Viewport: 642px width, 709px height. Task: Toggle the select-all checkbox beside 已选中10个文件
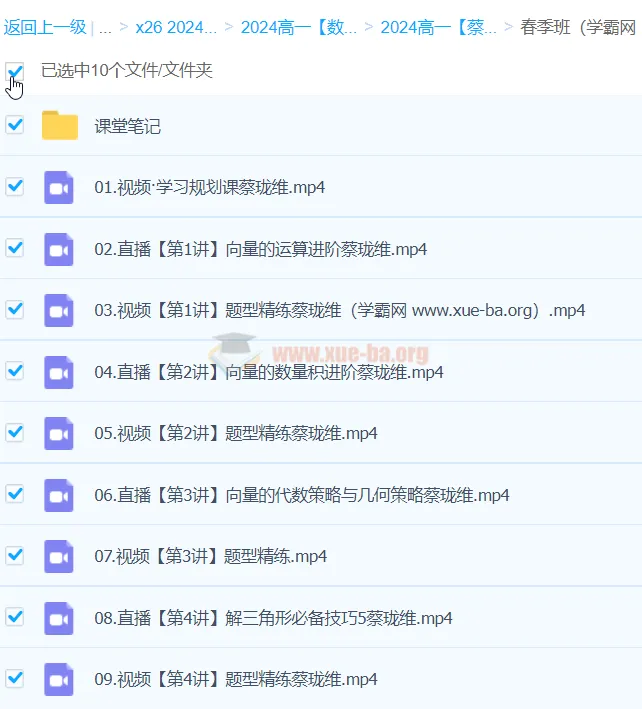coord(15,71)
